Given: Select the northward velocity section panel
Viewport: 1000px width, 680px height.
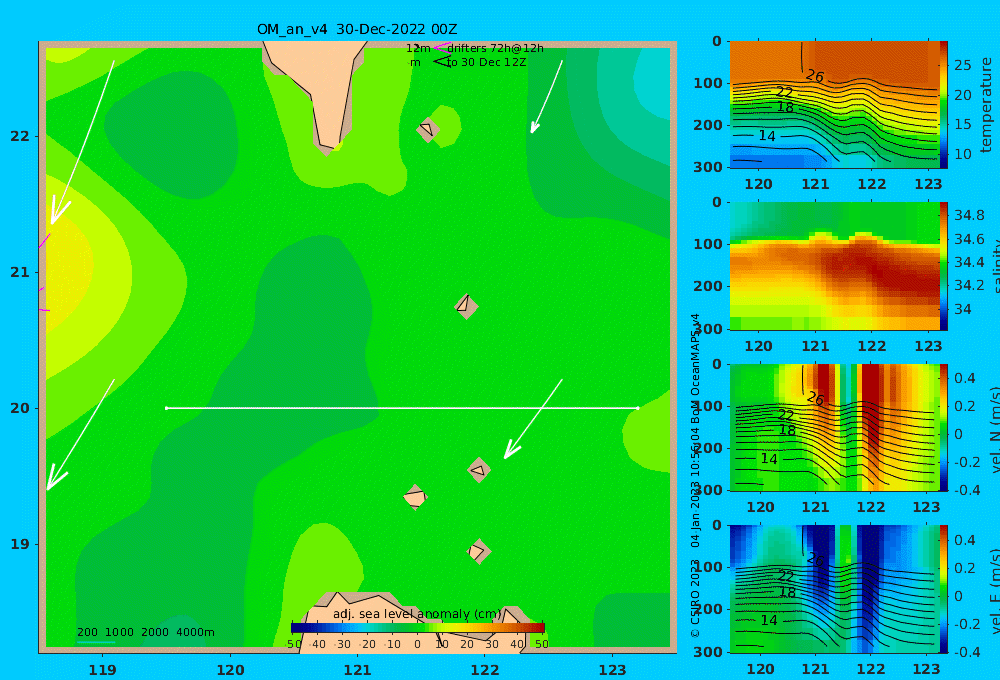Looking at the screenshot, I should click(x=834, y=427).
